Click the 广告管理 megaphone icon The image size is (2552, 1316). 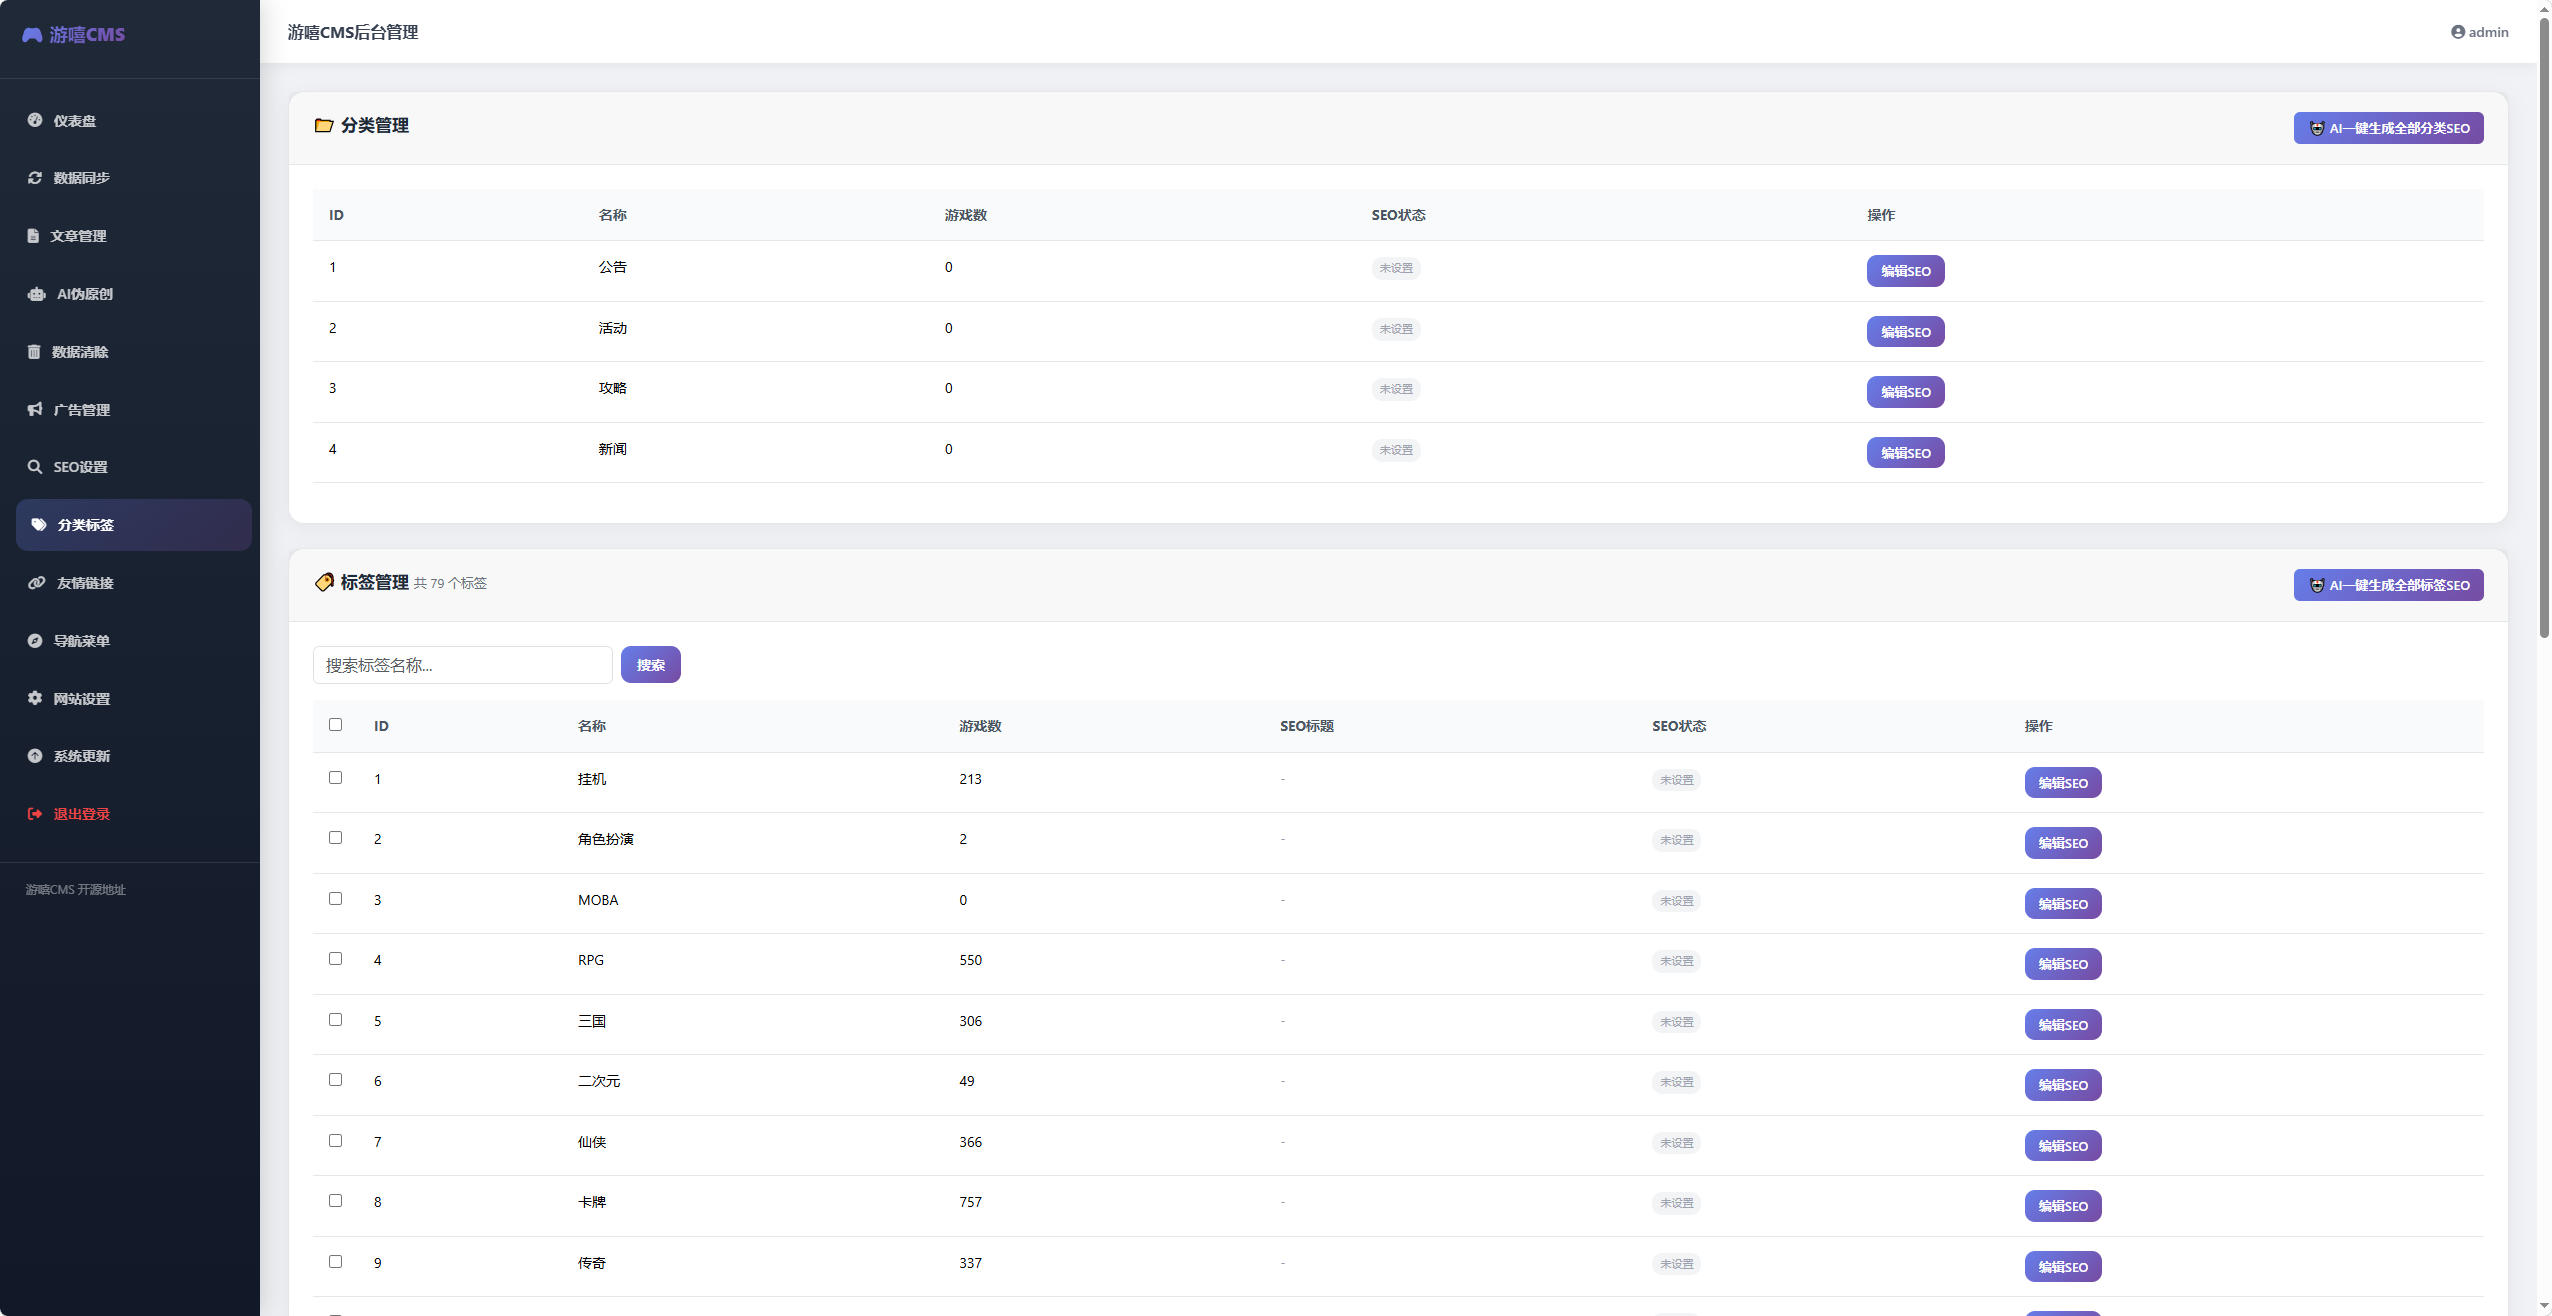click(35, 409)
